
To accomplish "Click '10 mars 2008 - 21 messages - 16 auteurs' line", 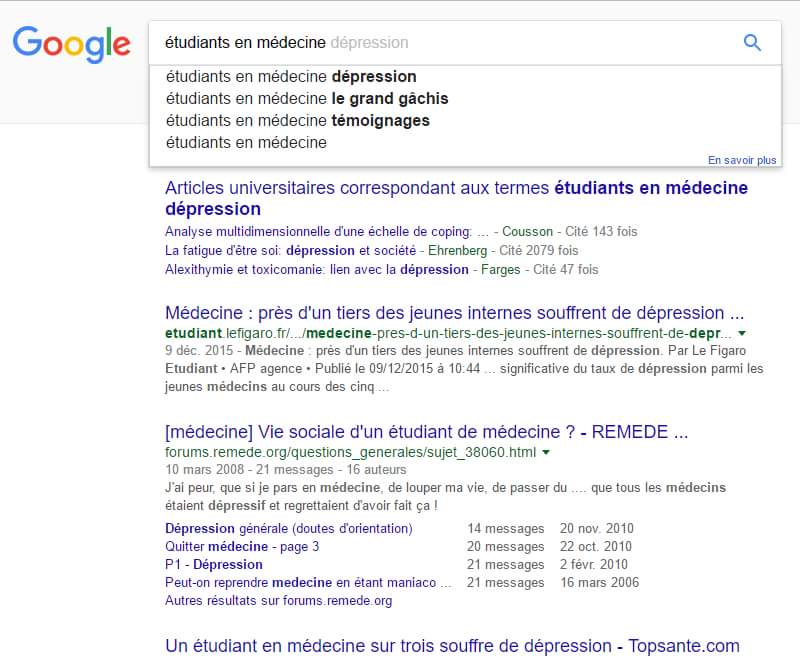I will tap(286, 470).
